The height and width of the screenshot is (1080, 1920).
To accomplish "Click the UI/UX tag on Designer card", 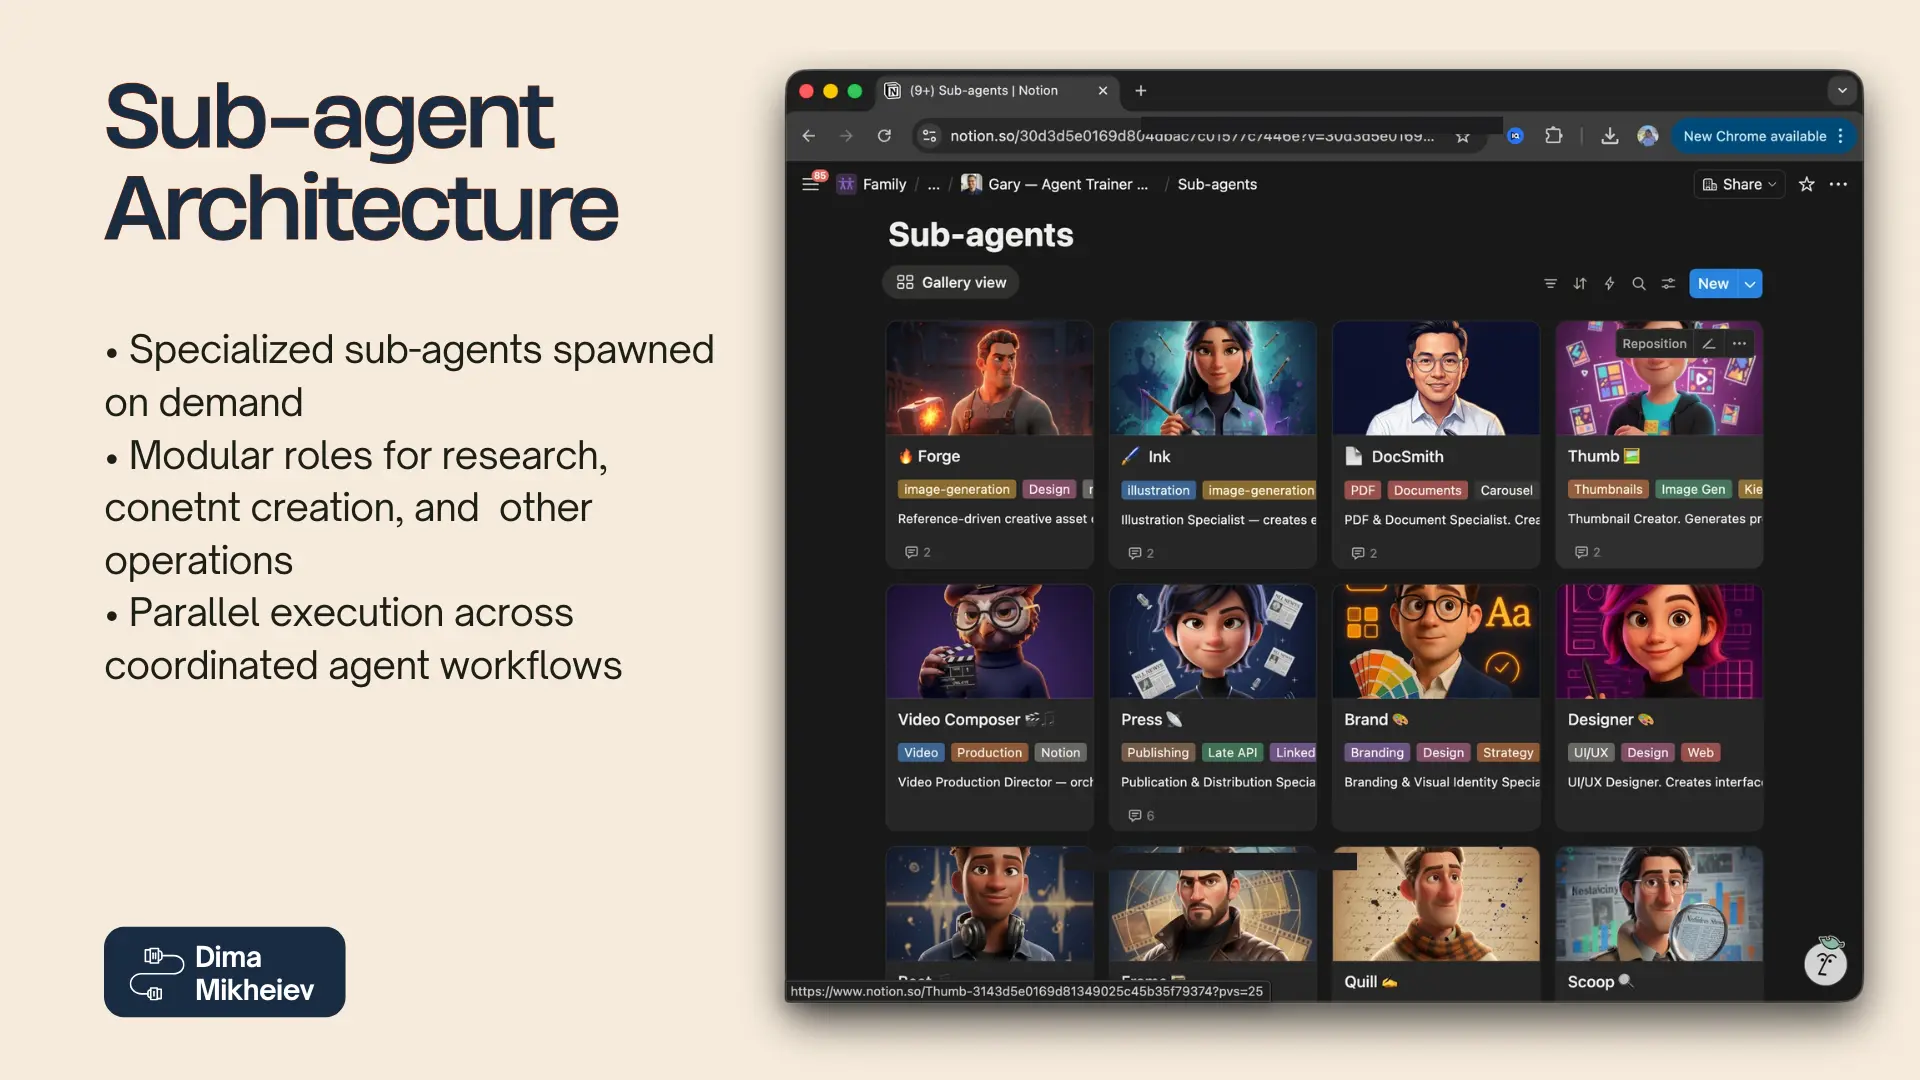I will (x=1591, y=752).
